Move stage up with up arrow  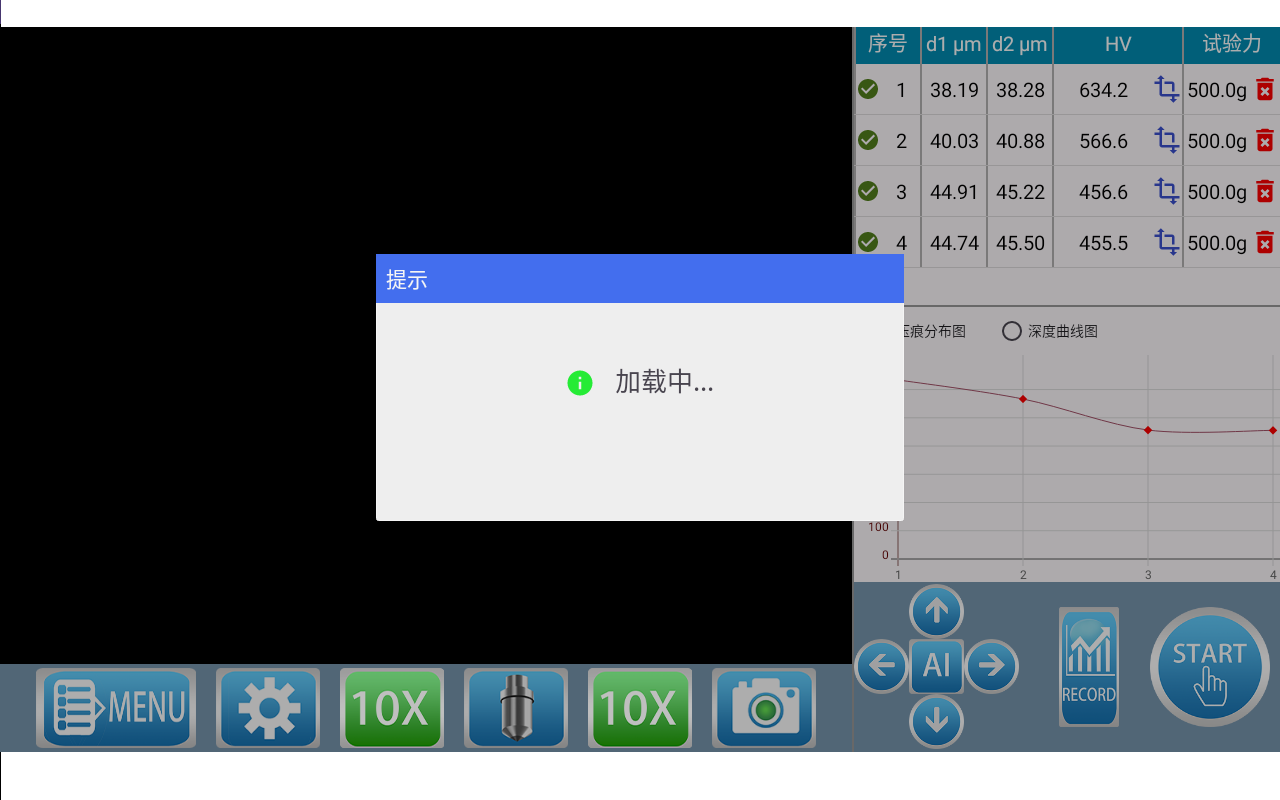click(937, 611)
